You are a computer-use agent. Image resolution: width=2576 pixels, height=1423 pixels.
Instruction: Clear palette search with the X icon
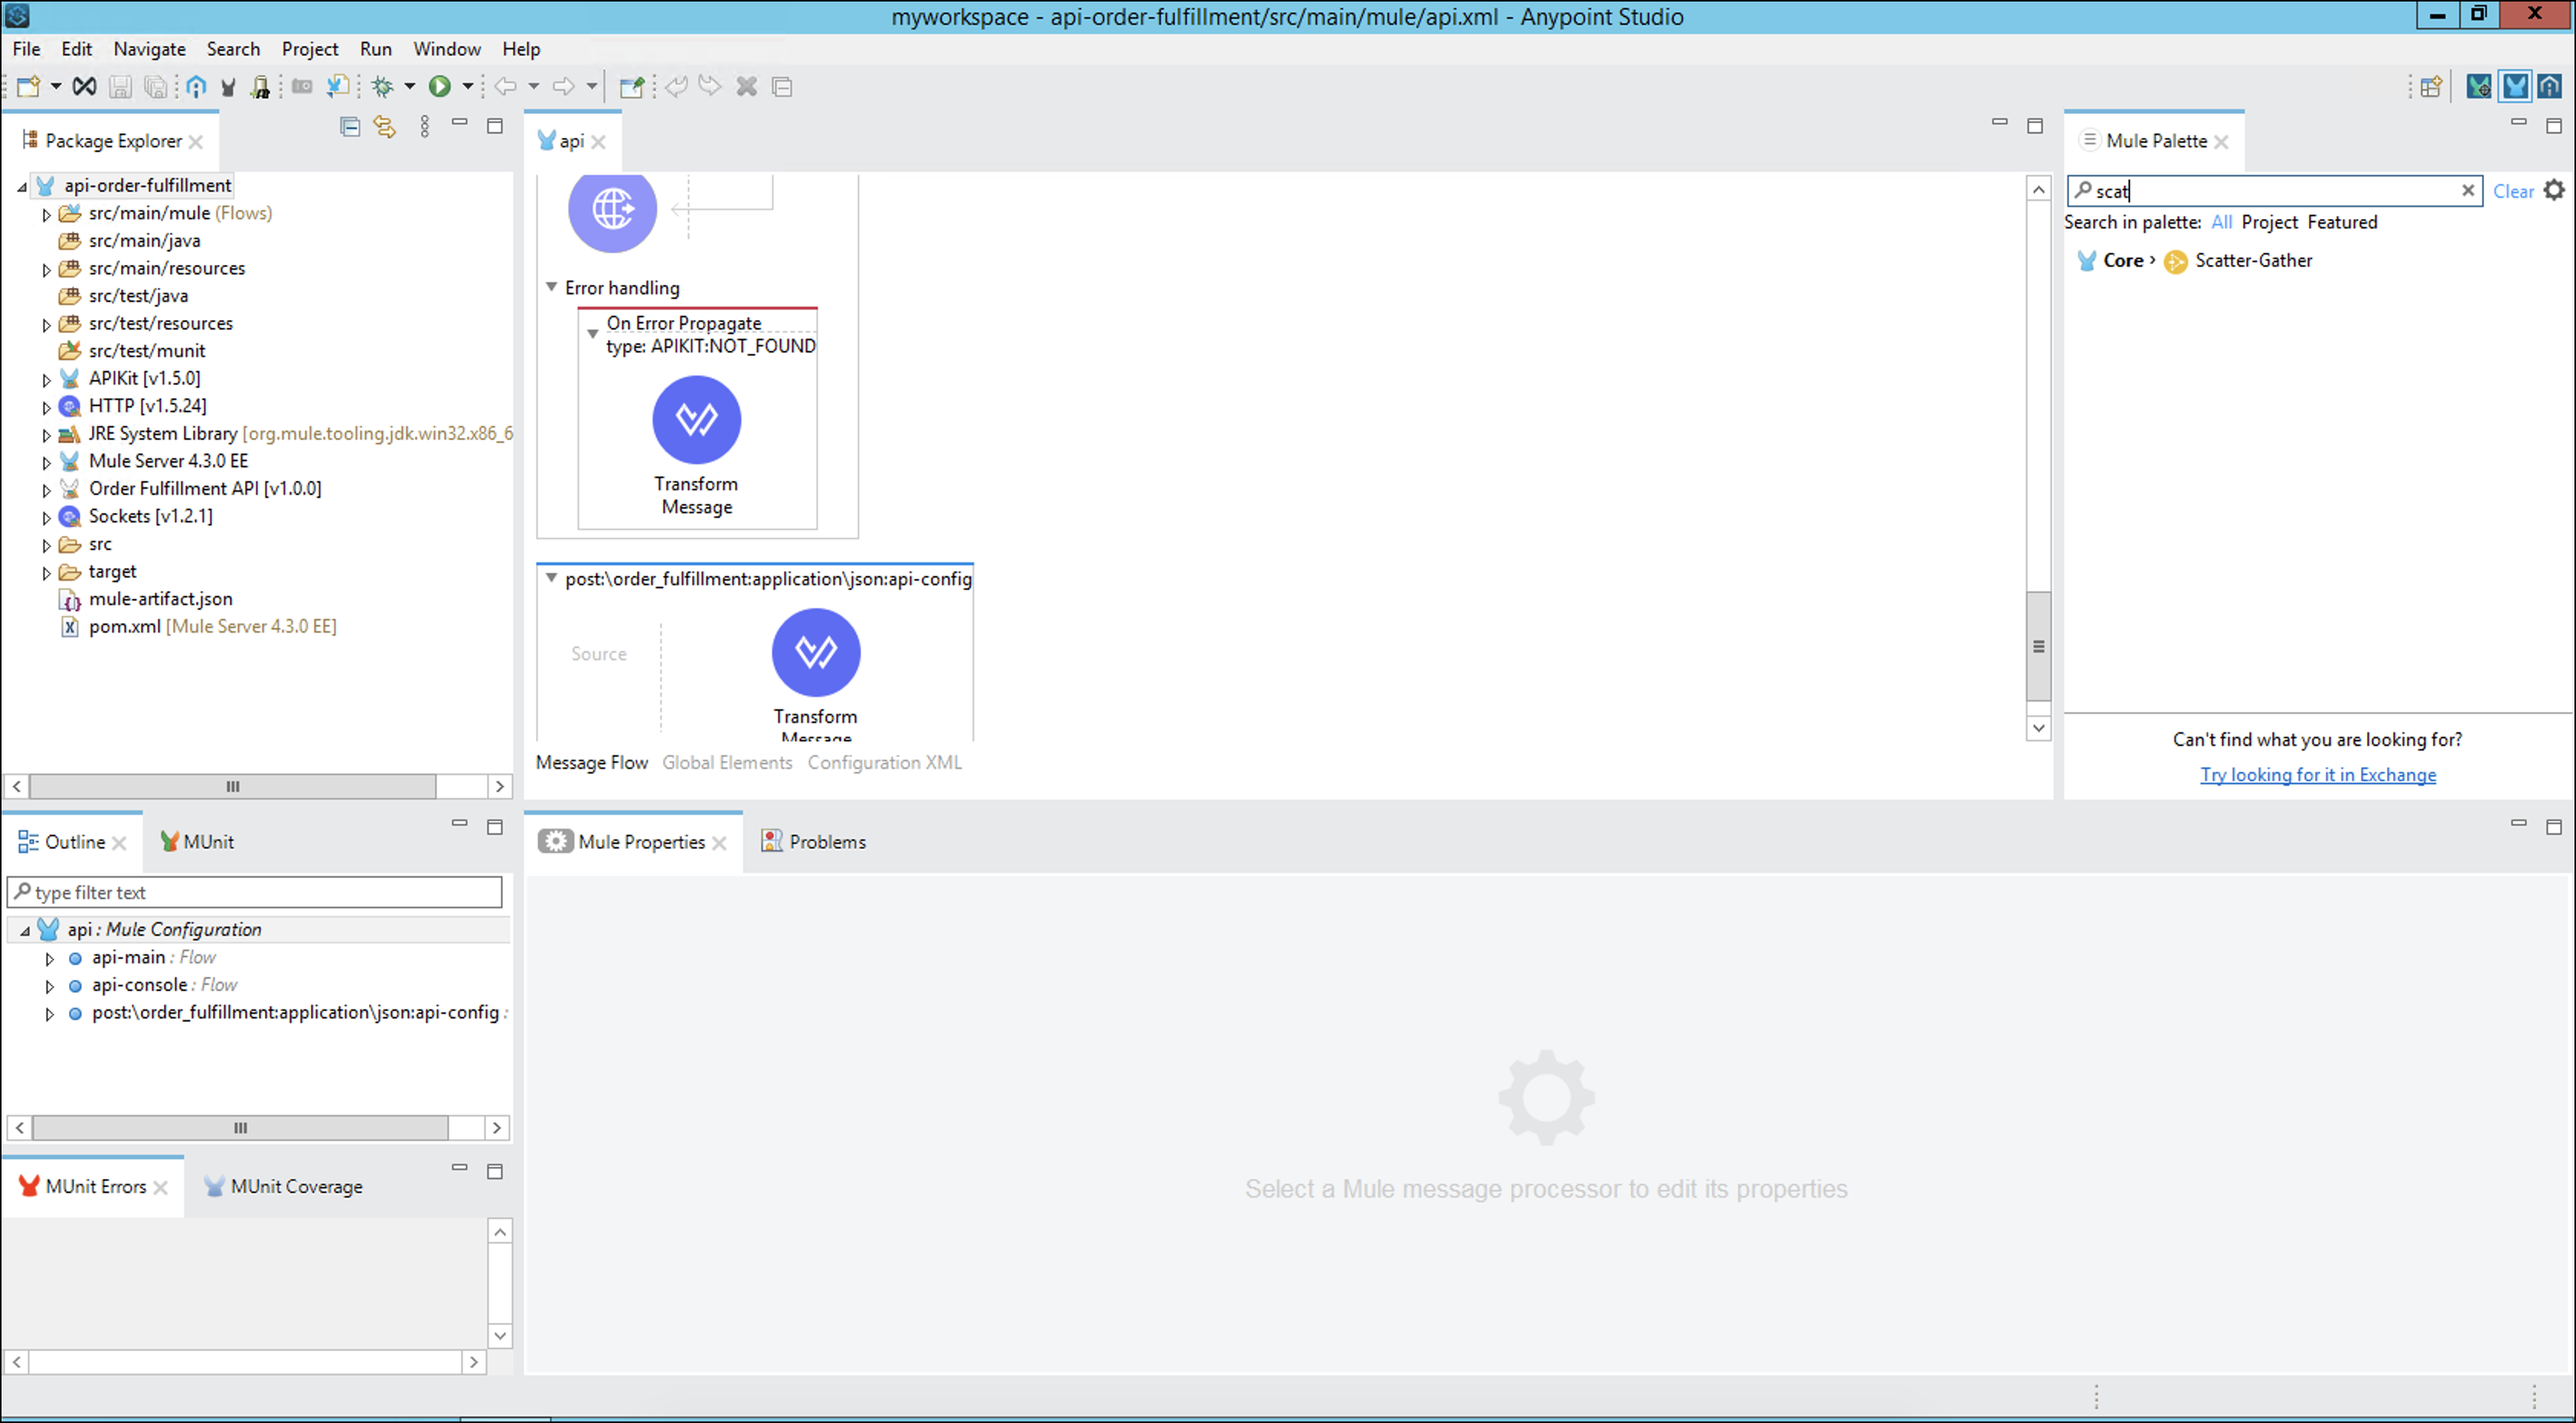2467,190
